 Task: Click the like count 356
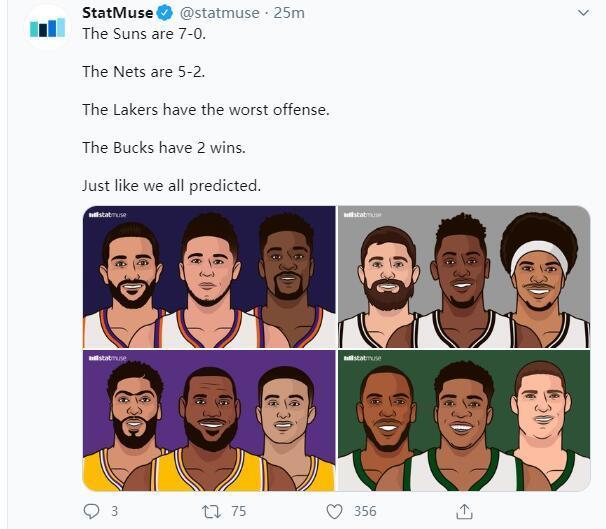click(x=365, y=511)
